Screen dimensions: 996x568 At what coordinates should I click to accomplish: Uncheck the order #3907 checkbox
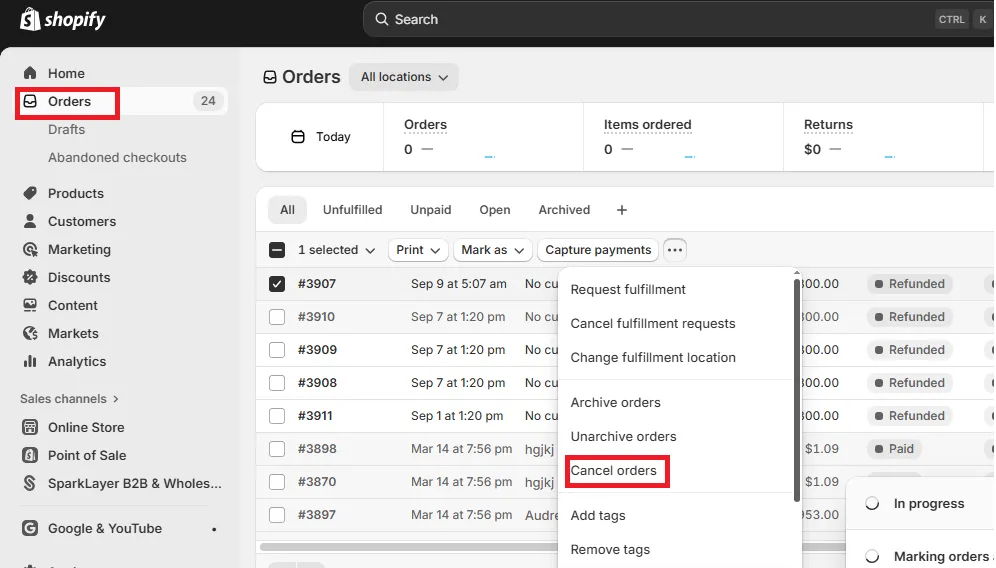coord(277,284)
